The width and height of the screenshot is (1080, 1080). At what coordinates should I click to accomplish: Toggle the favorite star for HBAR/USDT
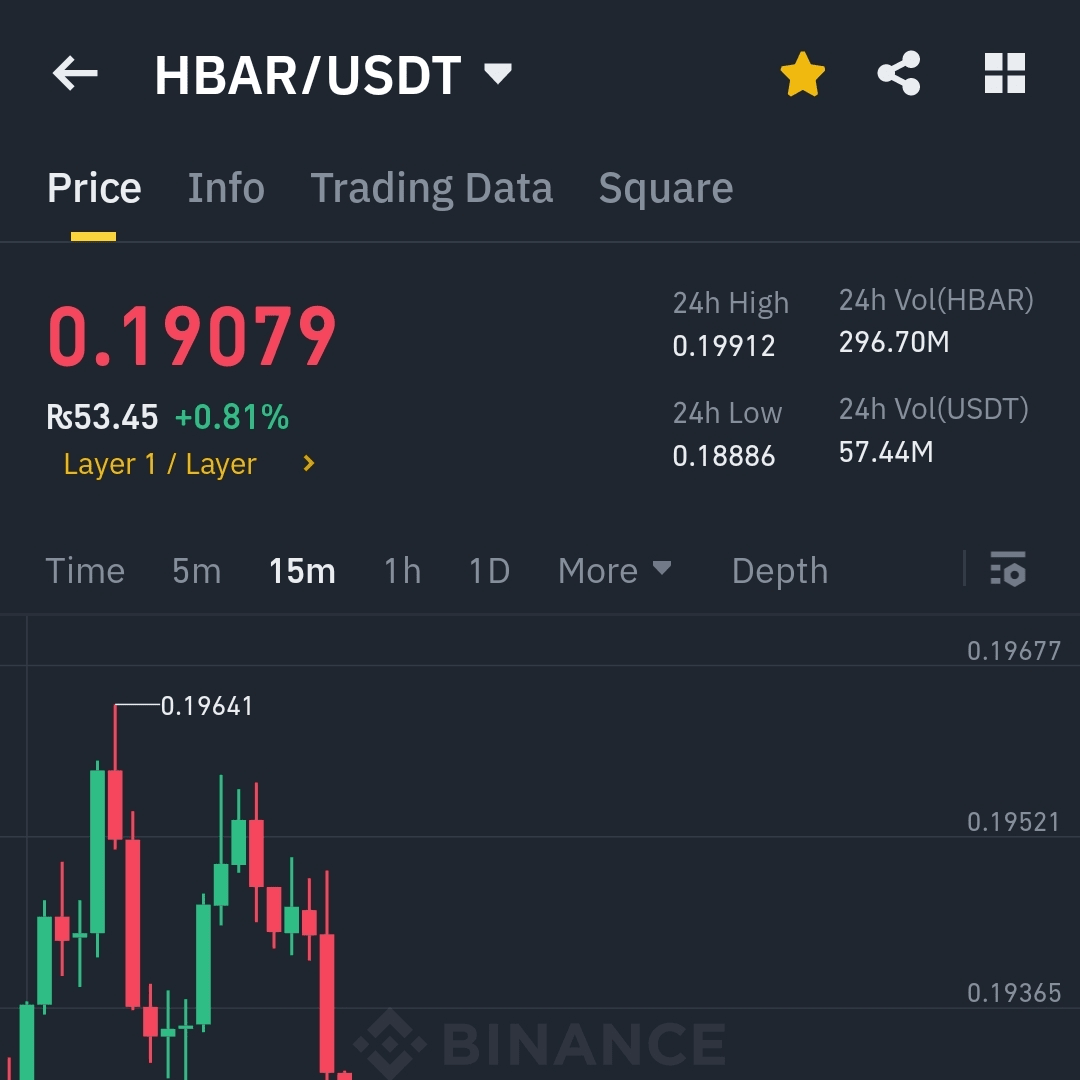pyautogui.click(x=802, y=74)
